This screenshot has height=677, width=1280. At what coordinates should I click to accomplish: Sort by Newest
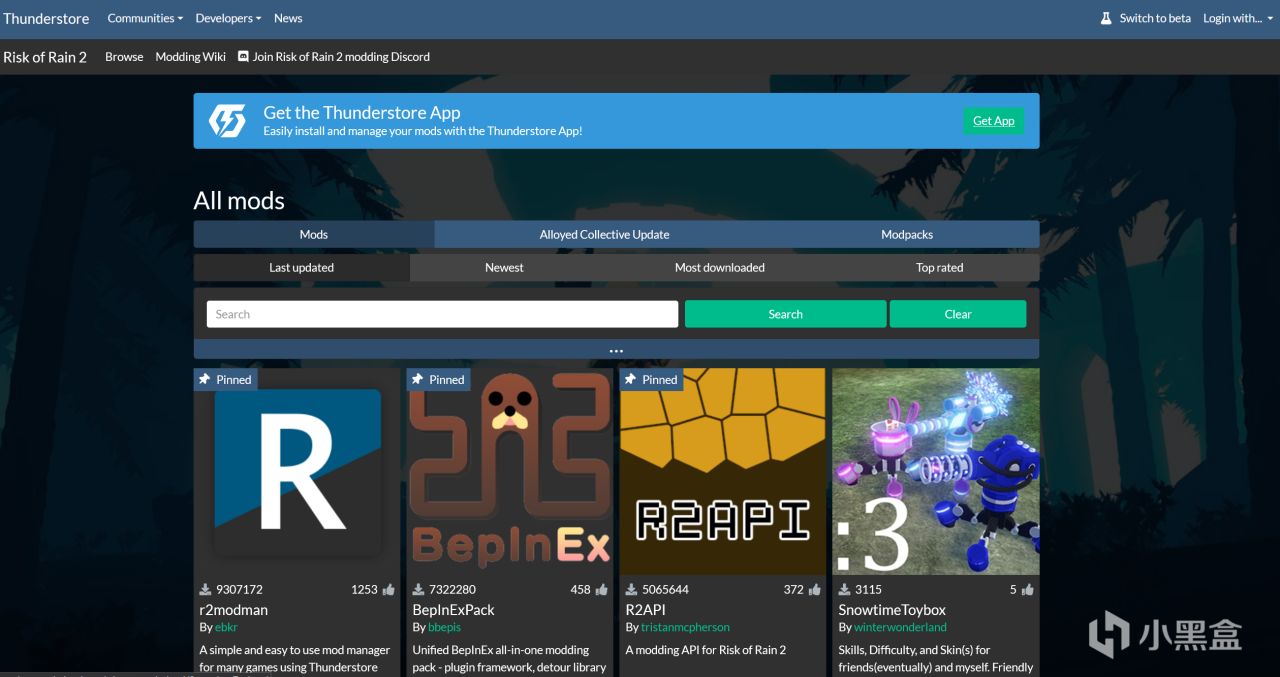[504, 267]
